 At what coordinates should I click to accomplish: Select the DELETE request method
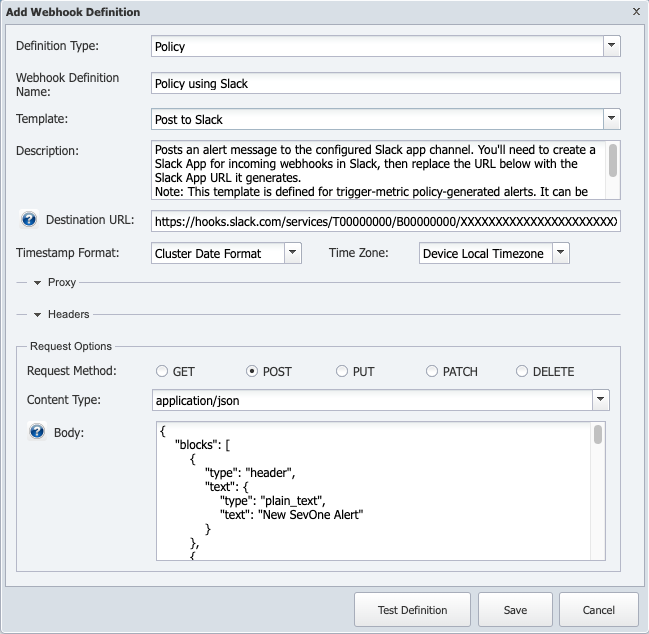click(x=522, y=371)
